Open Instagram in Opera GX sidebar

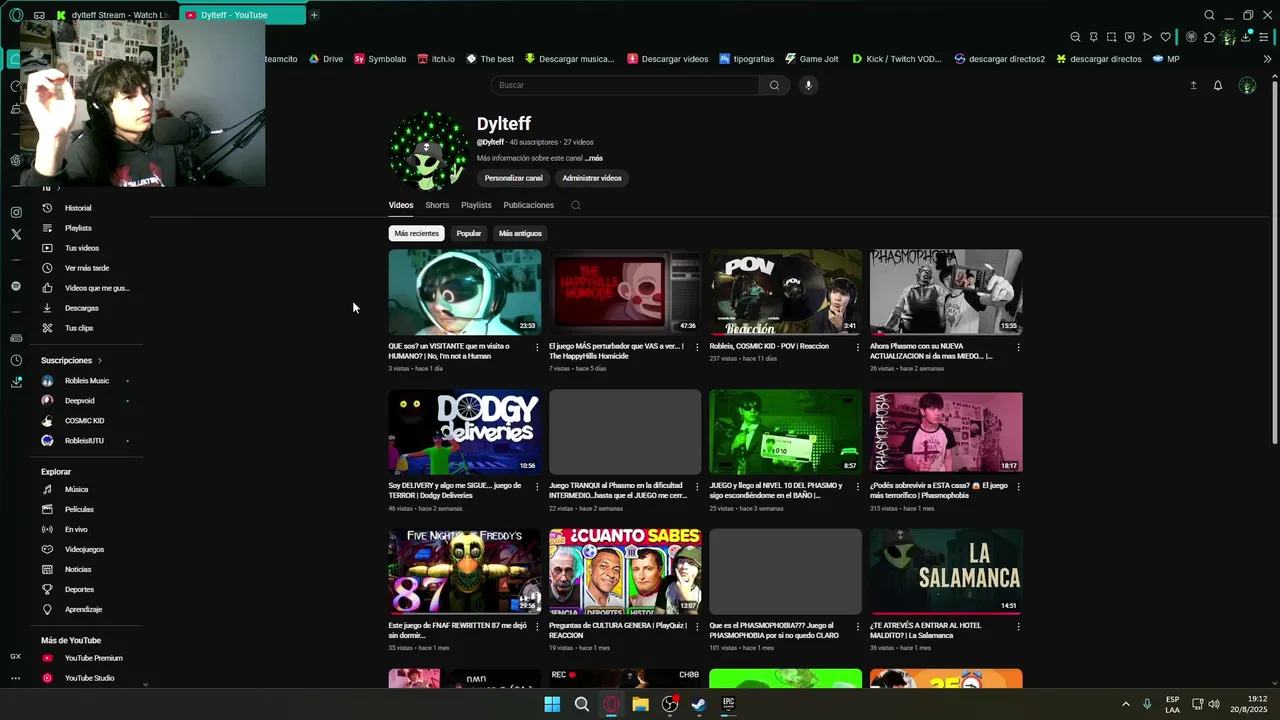(16, 212)
